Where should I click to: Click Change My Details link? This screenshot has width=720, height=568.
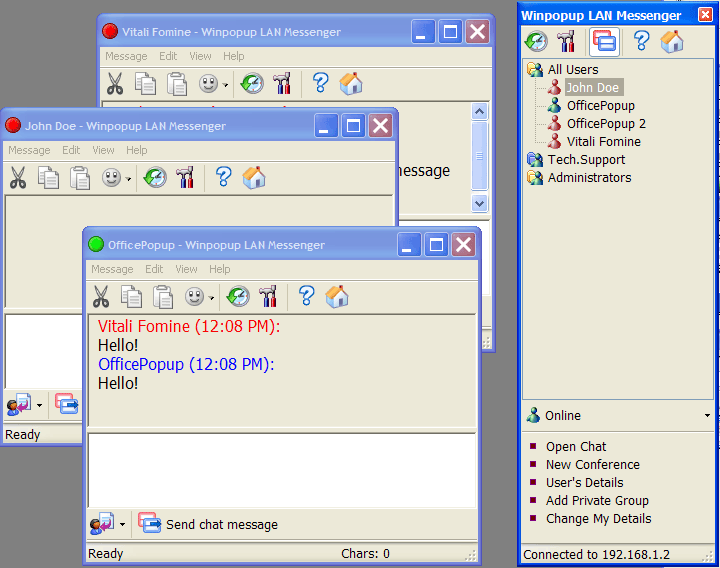point(599,518)
